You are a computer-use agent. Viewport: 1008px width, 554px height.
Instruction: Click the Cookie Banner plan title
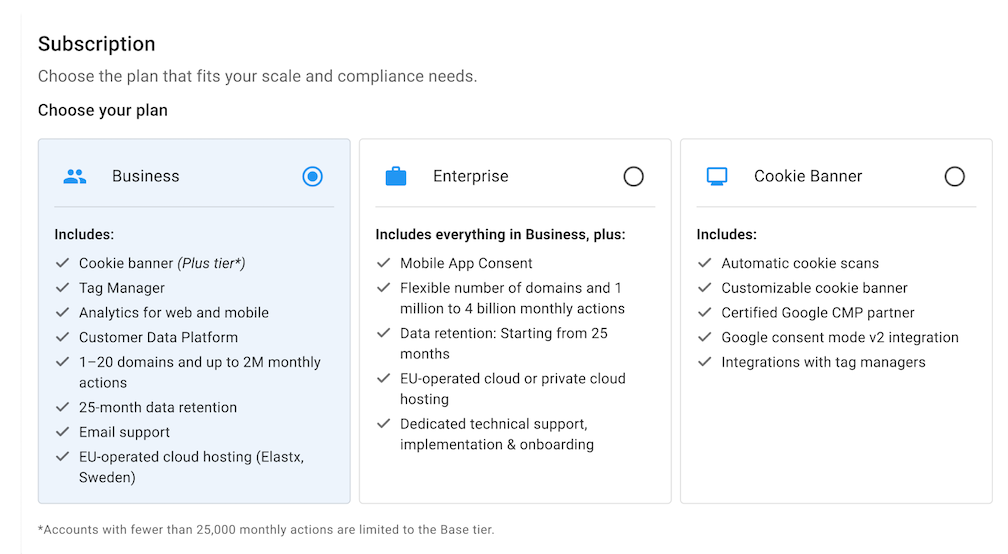pos(808,176)
